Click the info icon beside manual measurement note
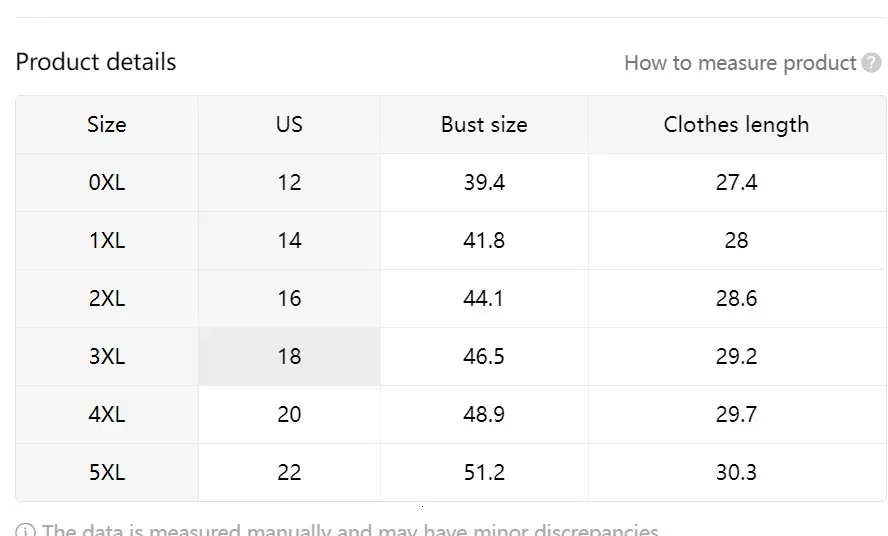 point(25,531)
